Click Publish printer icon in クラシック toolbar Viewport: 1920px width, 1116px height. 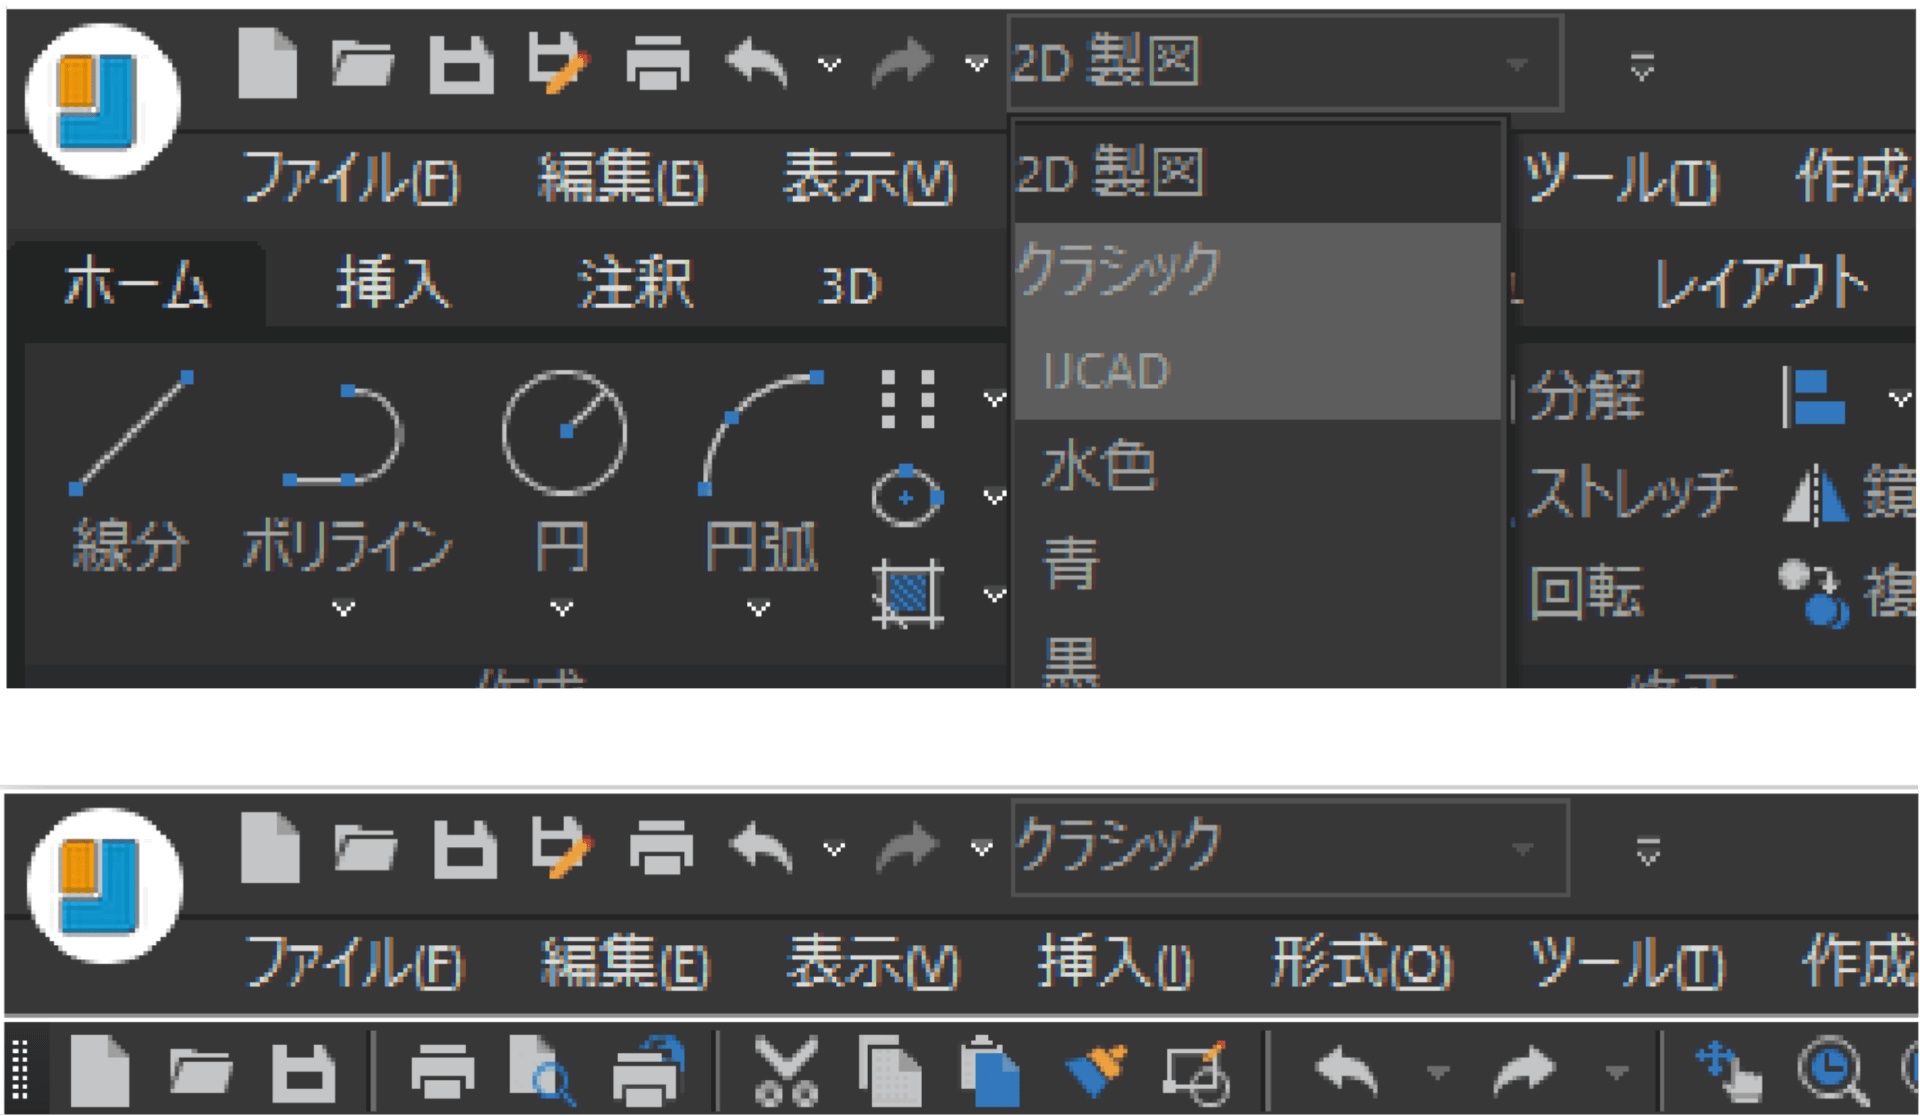648,1071
